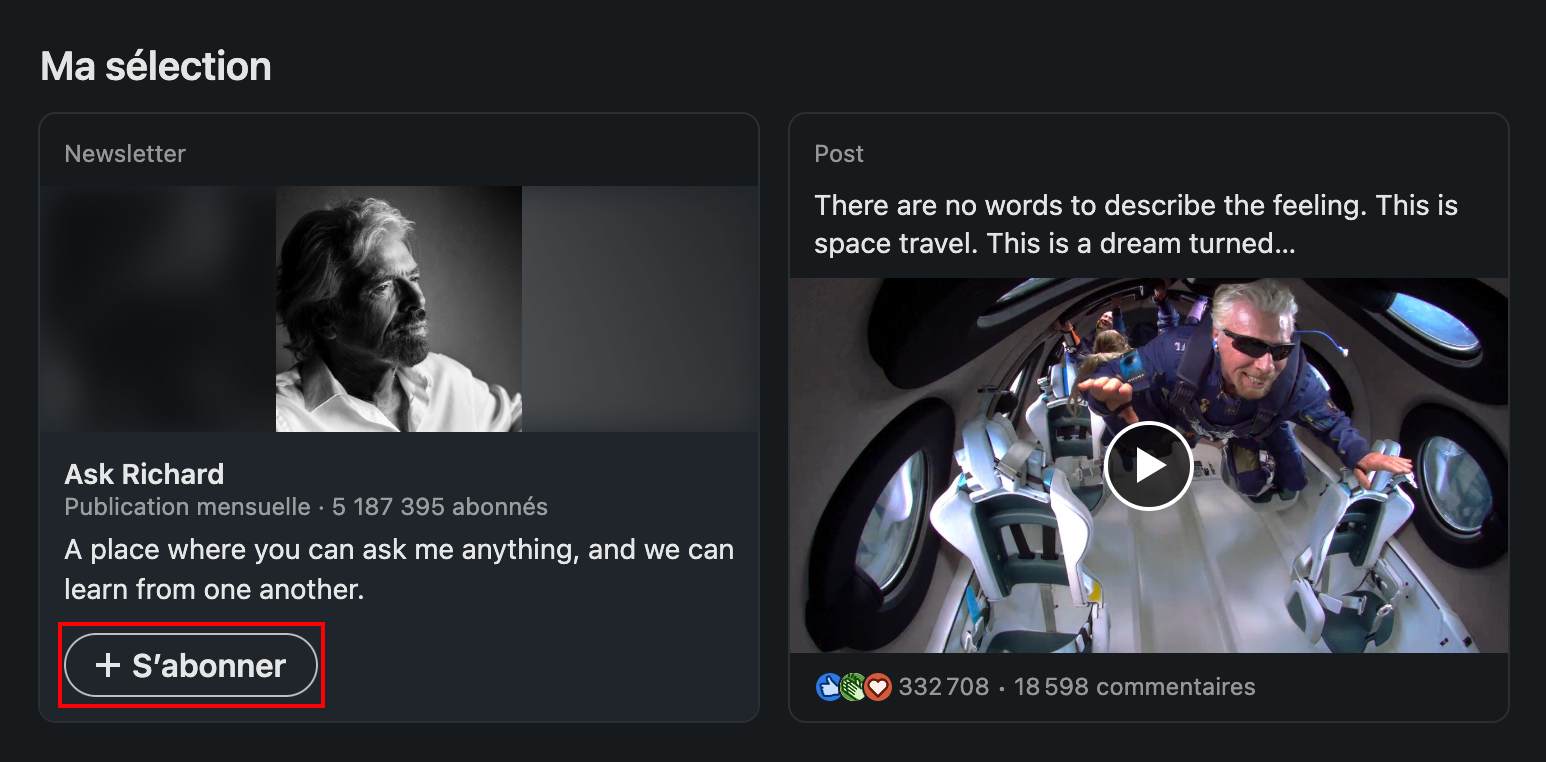Open the 332 708 reactions list
Screen dimensions: 1546x762
point(943,687)
